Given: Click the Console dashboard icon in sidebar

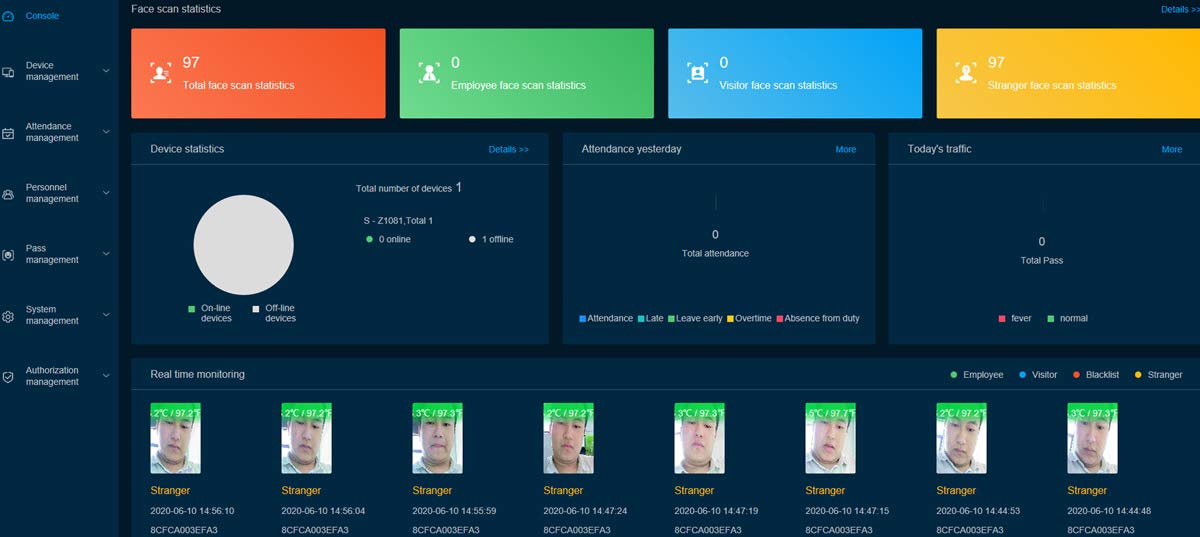Looking at the screenshot, I should [8, 16].
